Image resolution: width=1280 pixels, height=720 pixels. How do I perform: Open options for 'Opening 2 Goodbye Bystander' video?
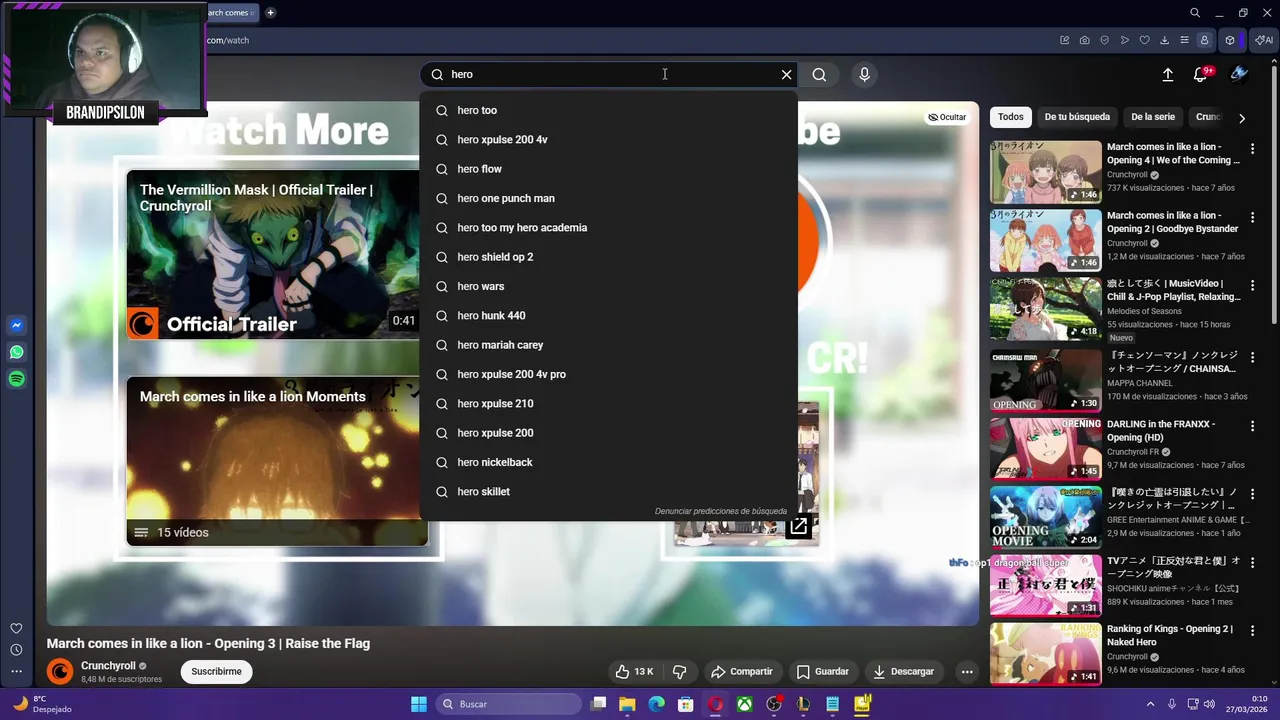(1252, 217)
